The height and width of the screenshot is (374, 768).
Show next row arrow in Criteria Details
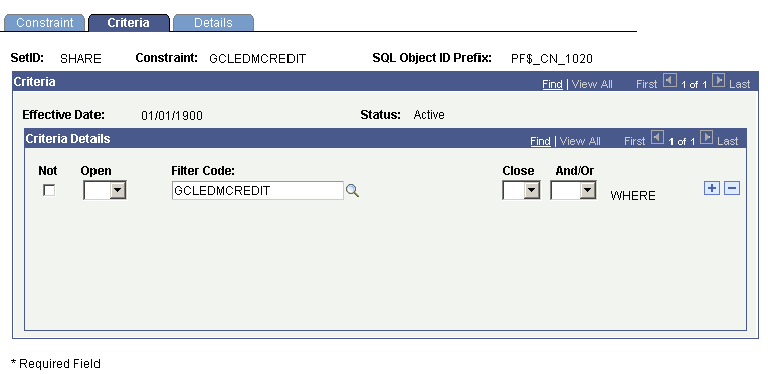(x=706, y=138)
